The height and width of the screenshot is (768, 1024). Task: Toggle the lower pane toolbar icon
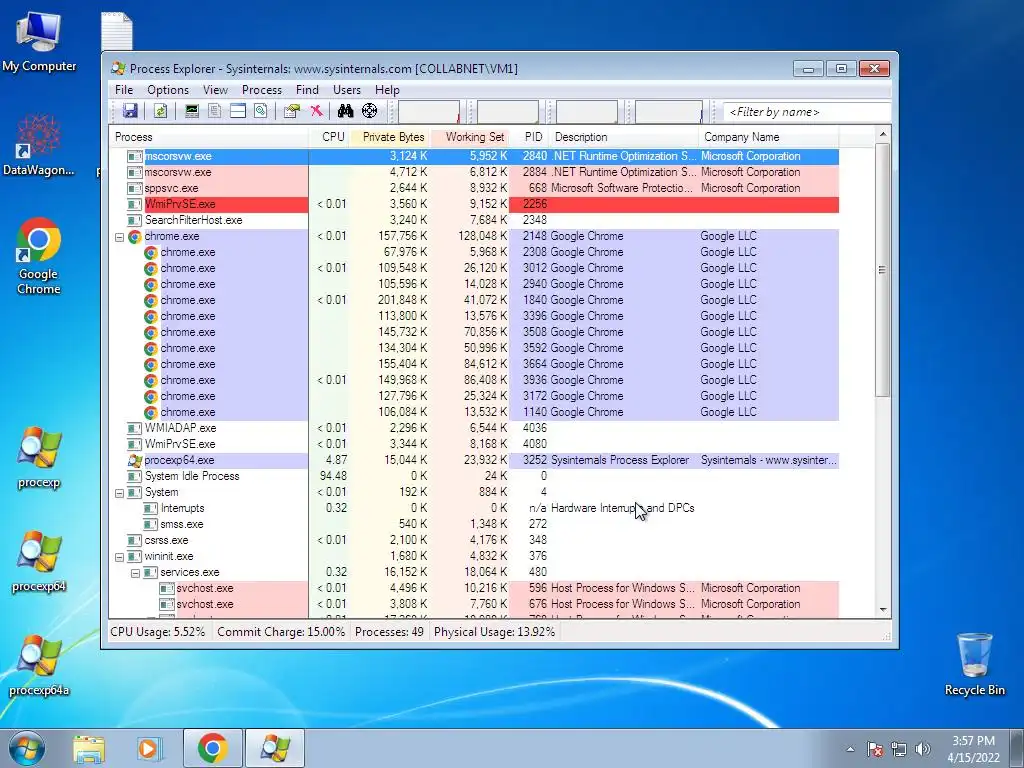pos(238,111)
